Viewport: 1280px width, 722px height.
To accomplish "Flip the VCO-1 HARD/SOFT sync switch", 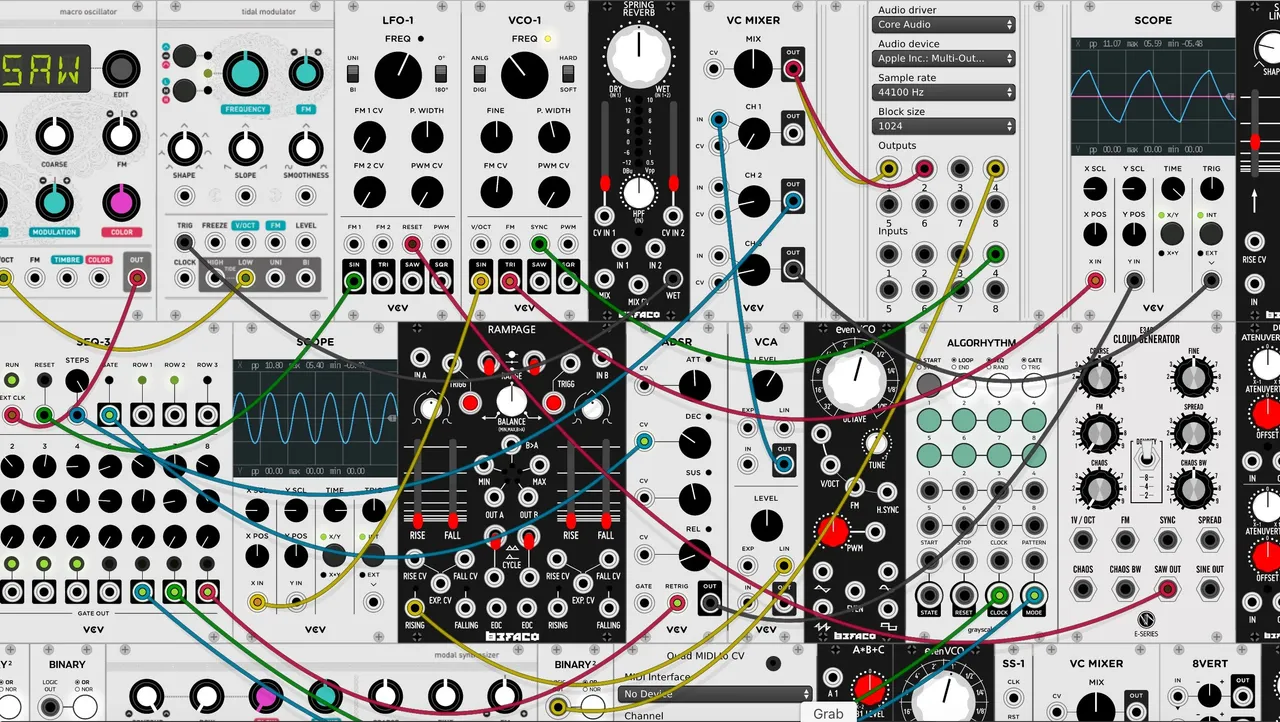I will [568, 73].
